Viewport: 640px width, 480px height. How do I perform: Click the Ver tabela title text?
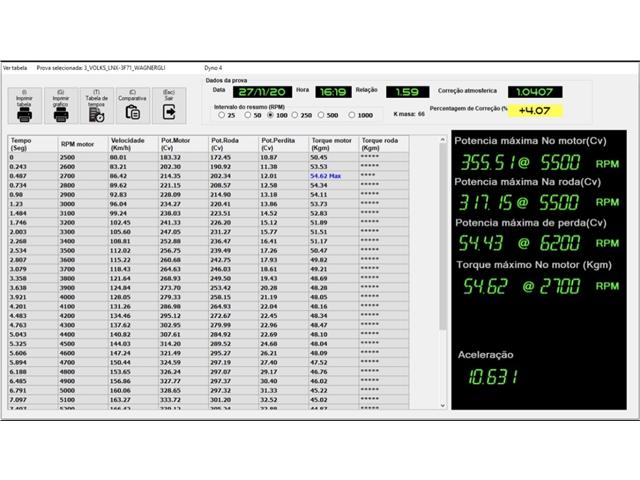[x=15, y=68]
